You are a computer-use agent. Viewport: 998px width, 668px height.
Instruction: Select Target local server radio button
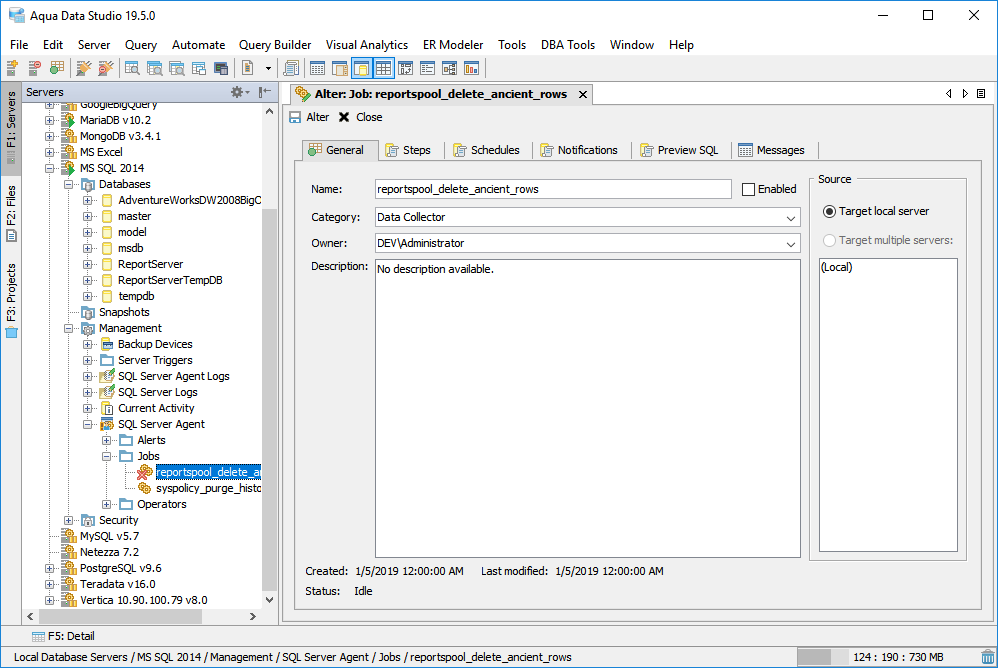click(829, 211)
